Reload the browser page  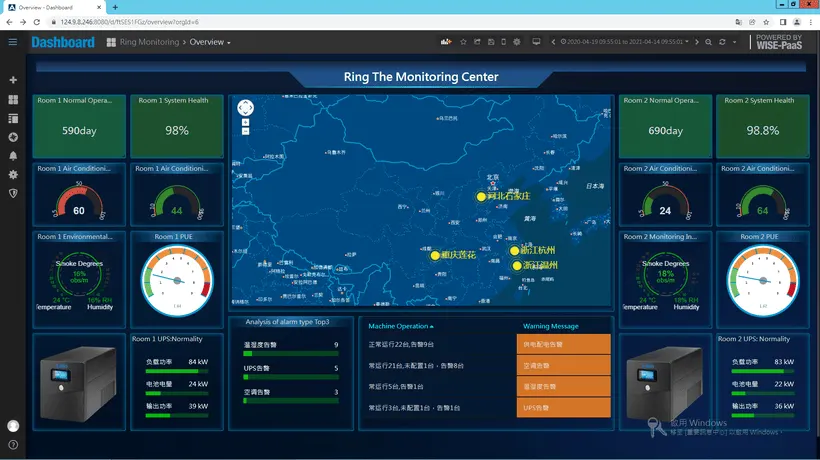coord(37,22)
